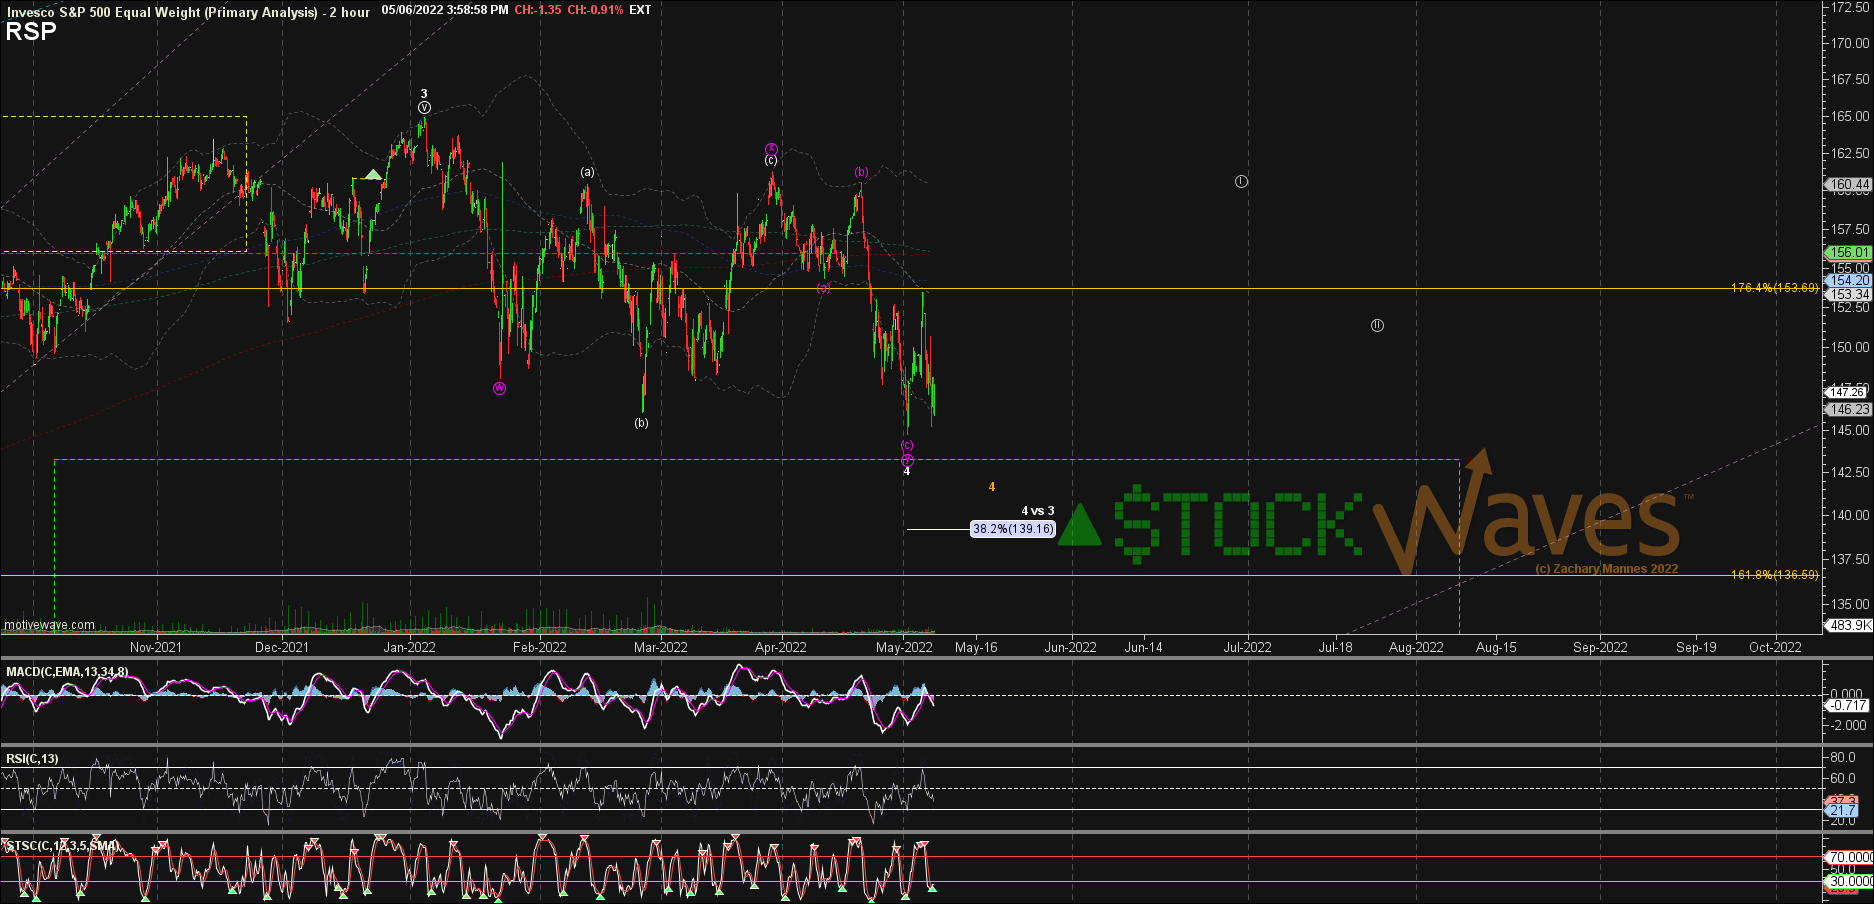This screenshot has width=1874, height=904.
Task: Click the 140.00 price axis label
Action: pyautogui.click(x=1850, y=515)
